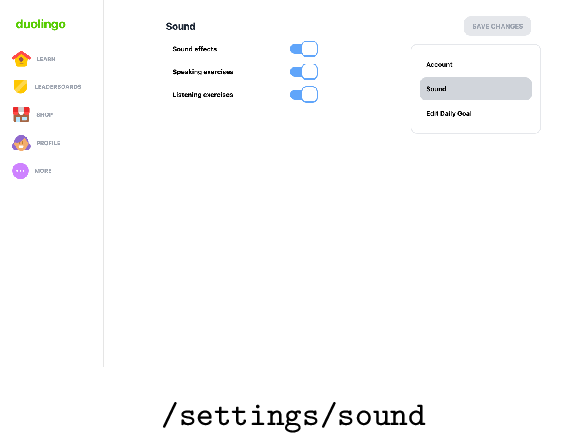Click the More text label
The height and width of the screenshot is (433, 587).
coord(43,171)
